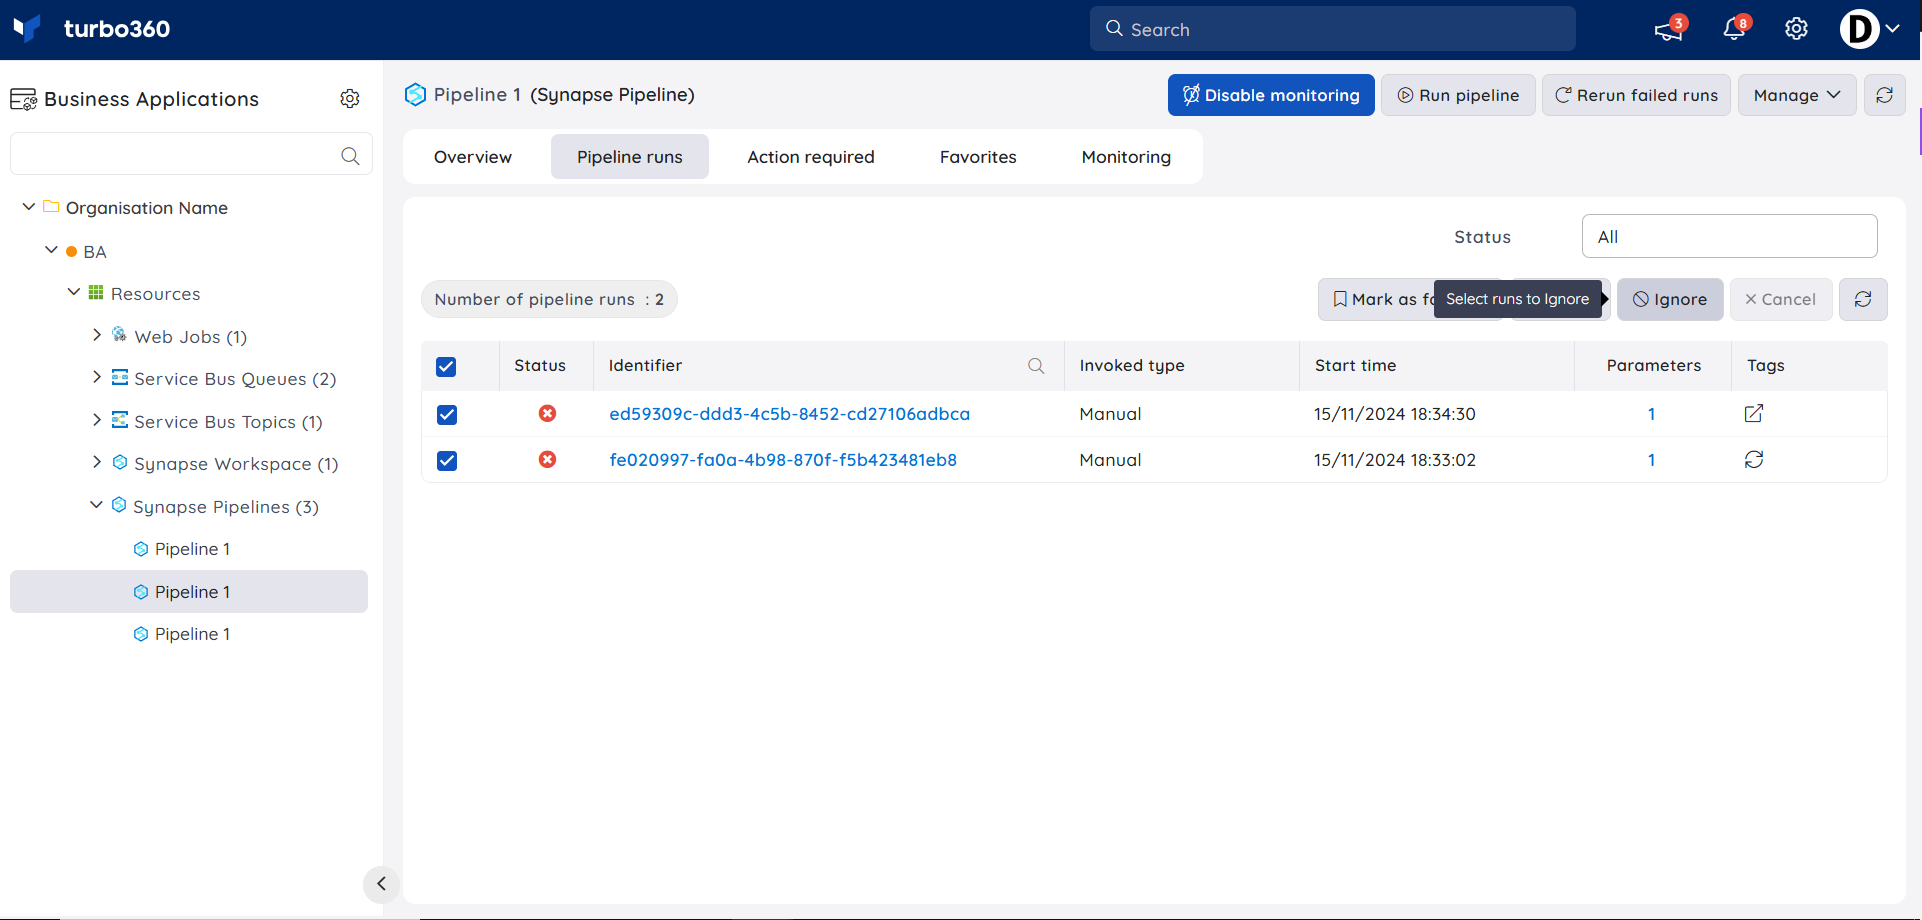
Task: Expand Synapse Workspace node
Action: (x=96, y=462)
